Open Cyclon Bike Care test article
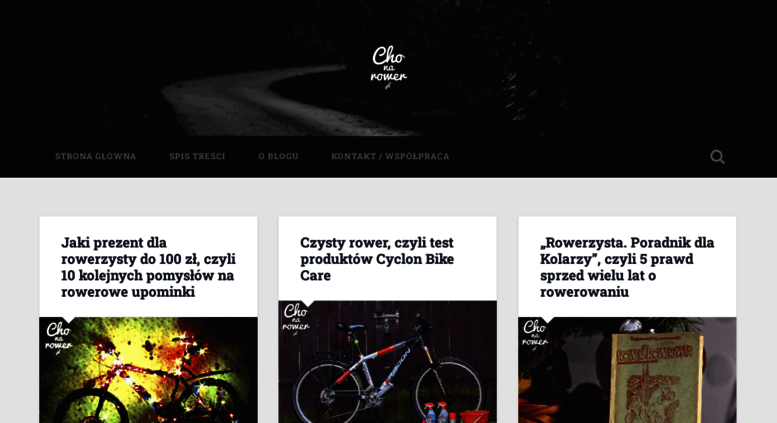The image size is (777, 423). coord(377,259)
